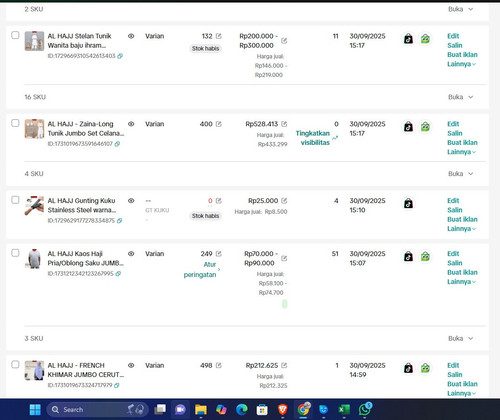500x420 pixels.
Task: Copy product ID of Zaina-Long Tunik
Action: click(117, 144)
